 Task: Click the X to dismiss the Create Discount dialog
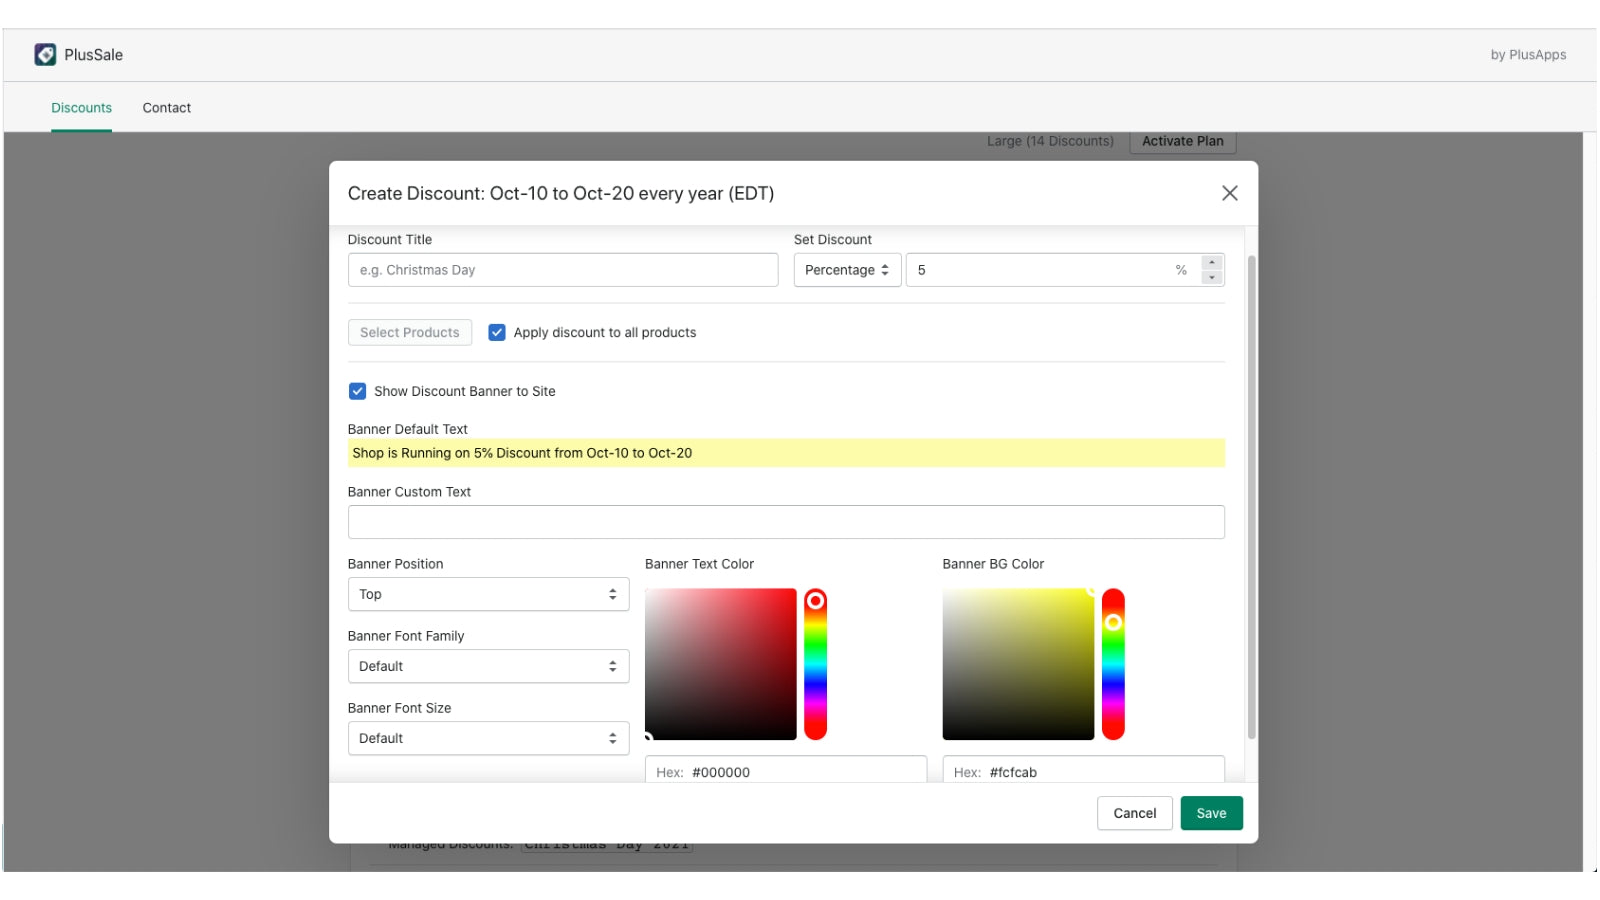[x=1230, y=193]
